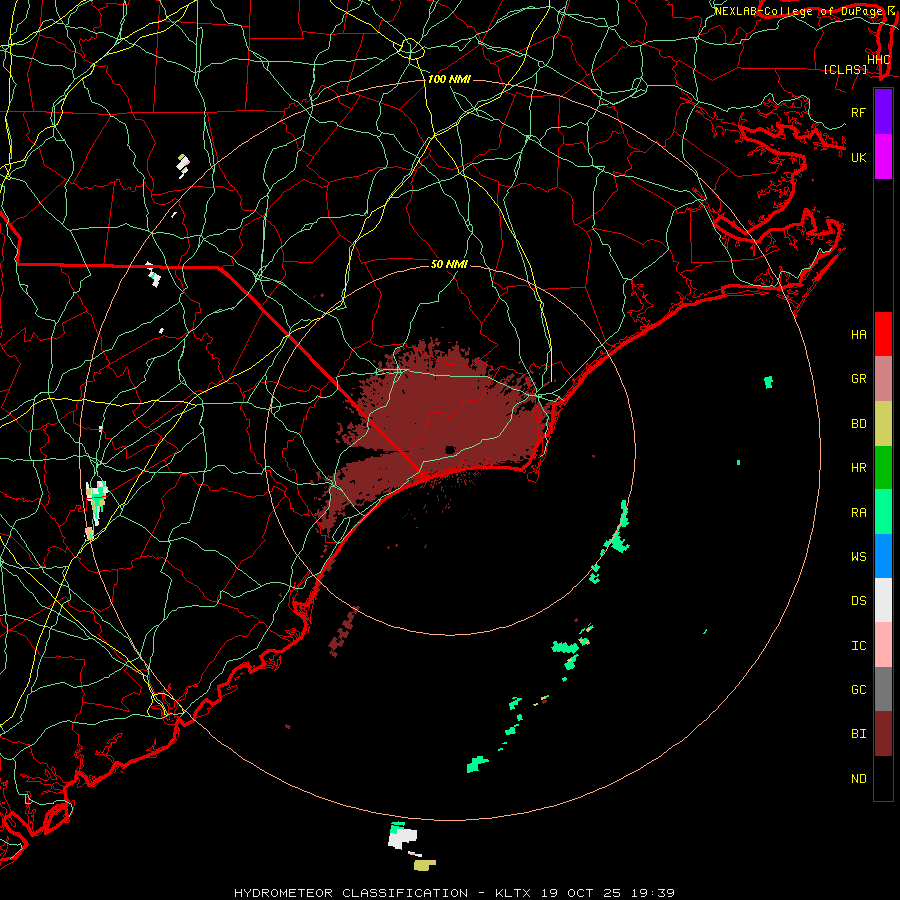The width and height of the screenshot is (900, 900).
Task: Select the "GR" legend label
Action: pos(859,379)
